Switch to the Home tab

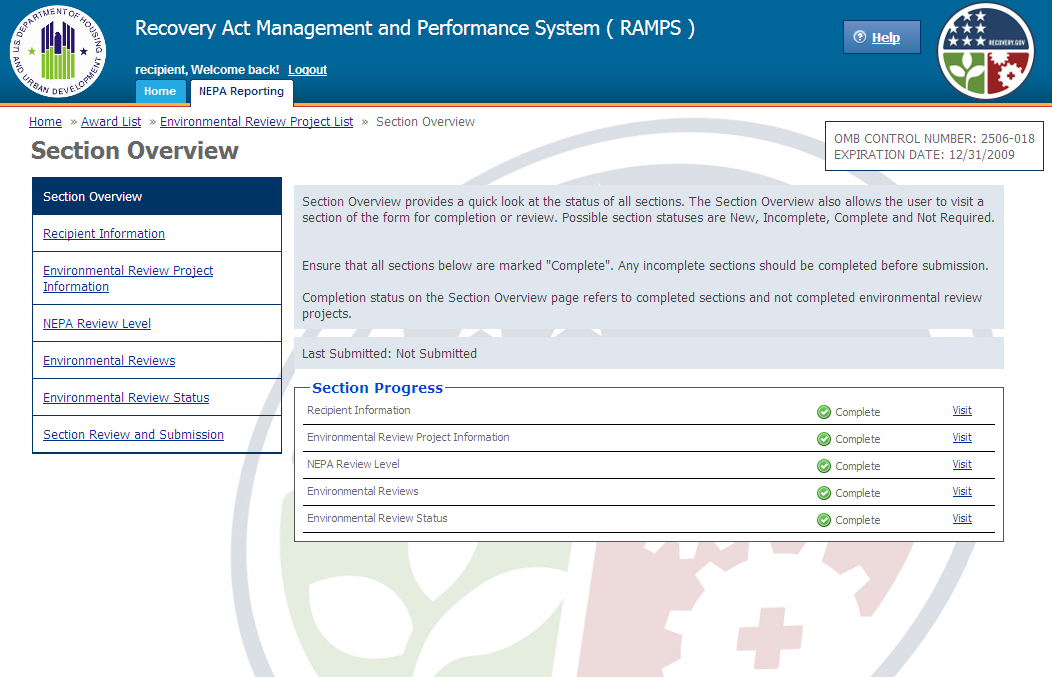tap(160, 91)
